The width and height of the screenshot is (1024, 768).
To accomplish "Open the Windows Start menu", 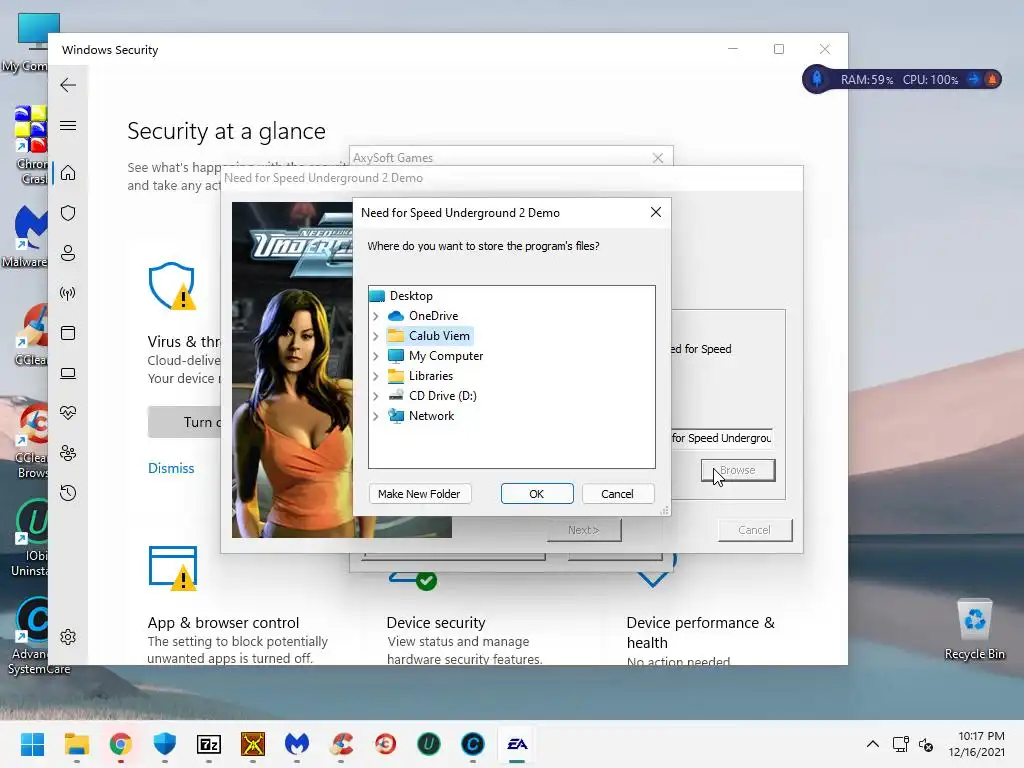I will point(32,744).
